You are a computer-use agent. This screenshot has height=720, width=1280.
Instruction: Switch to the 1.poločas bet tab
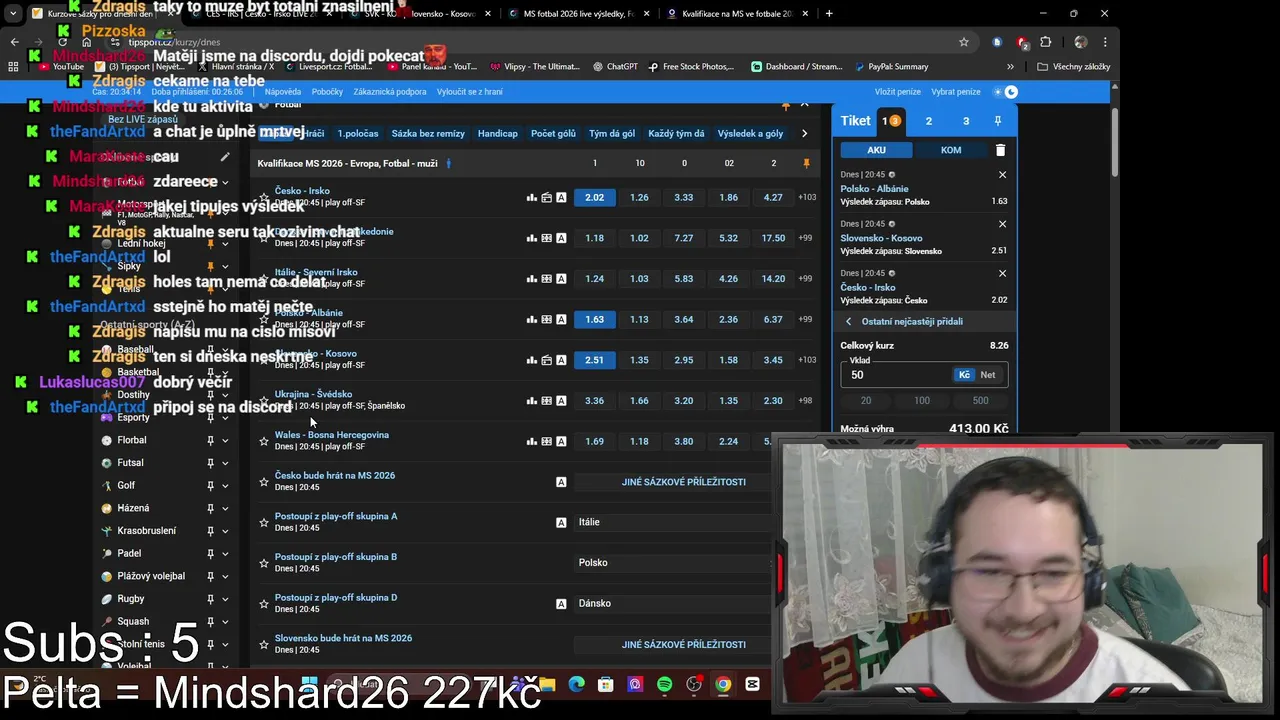pyautogui.click(x=358, y=134)
